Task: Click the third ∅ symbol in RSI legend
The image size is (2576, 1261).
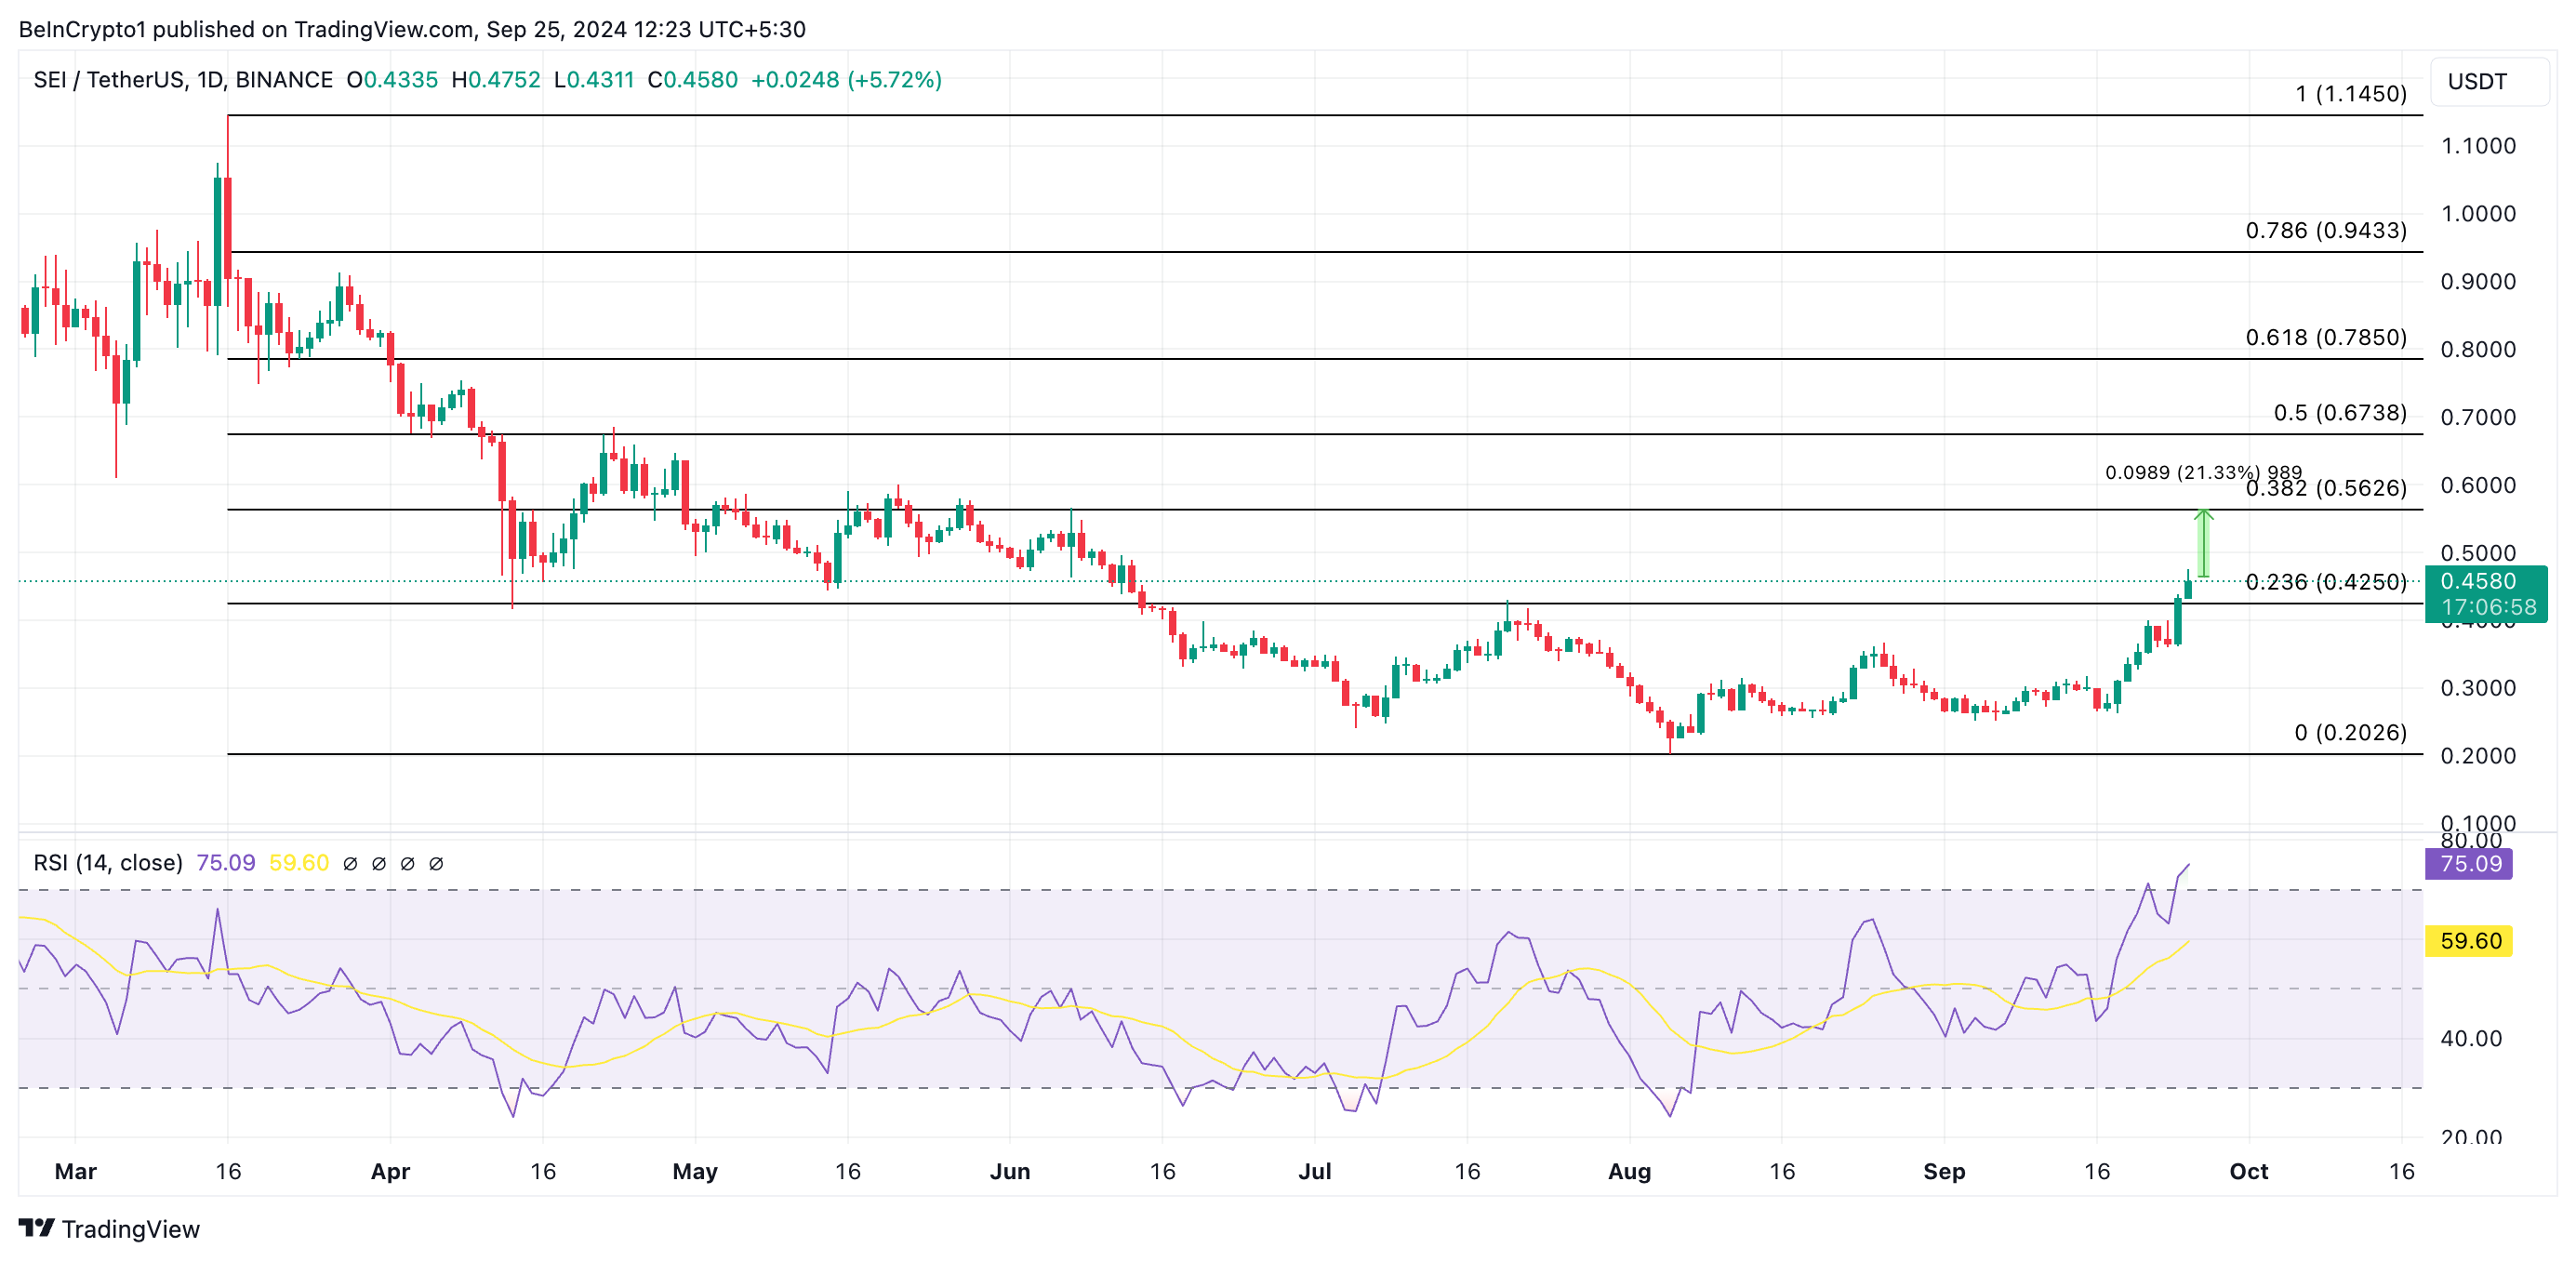Action: pyautogui.click(x=407, y=863)
